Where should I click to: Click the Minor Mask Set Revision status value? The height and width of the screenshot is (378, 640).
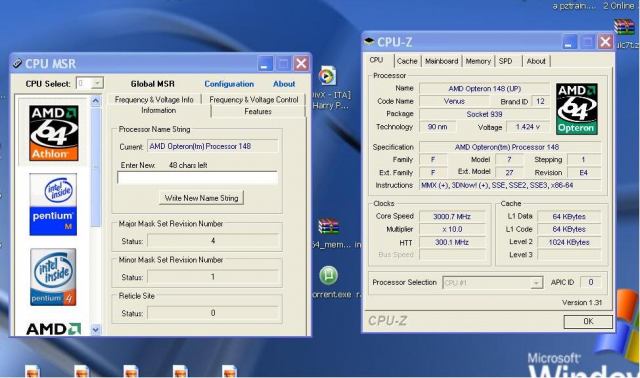click(x=213, y=277)
